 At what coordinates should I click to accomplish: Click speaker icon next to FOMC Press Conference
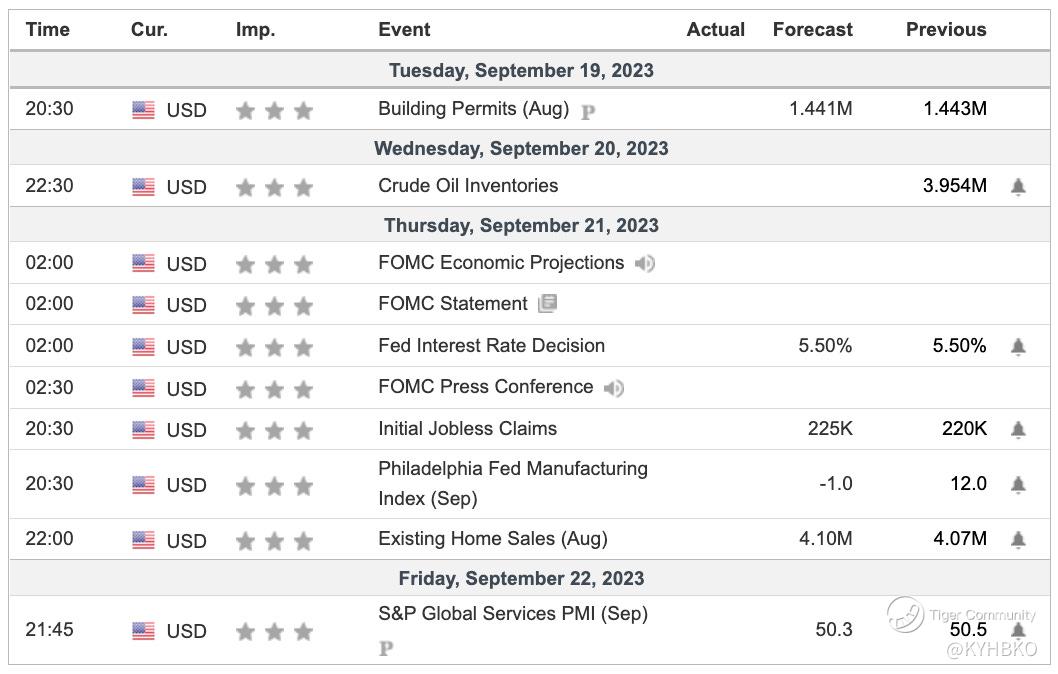coord(614,388)
